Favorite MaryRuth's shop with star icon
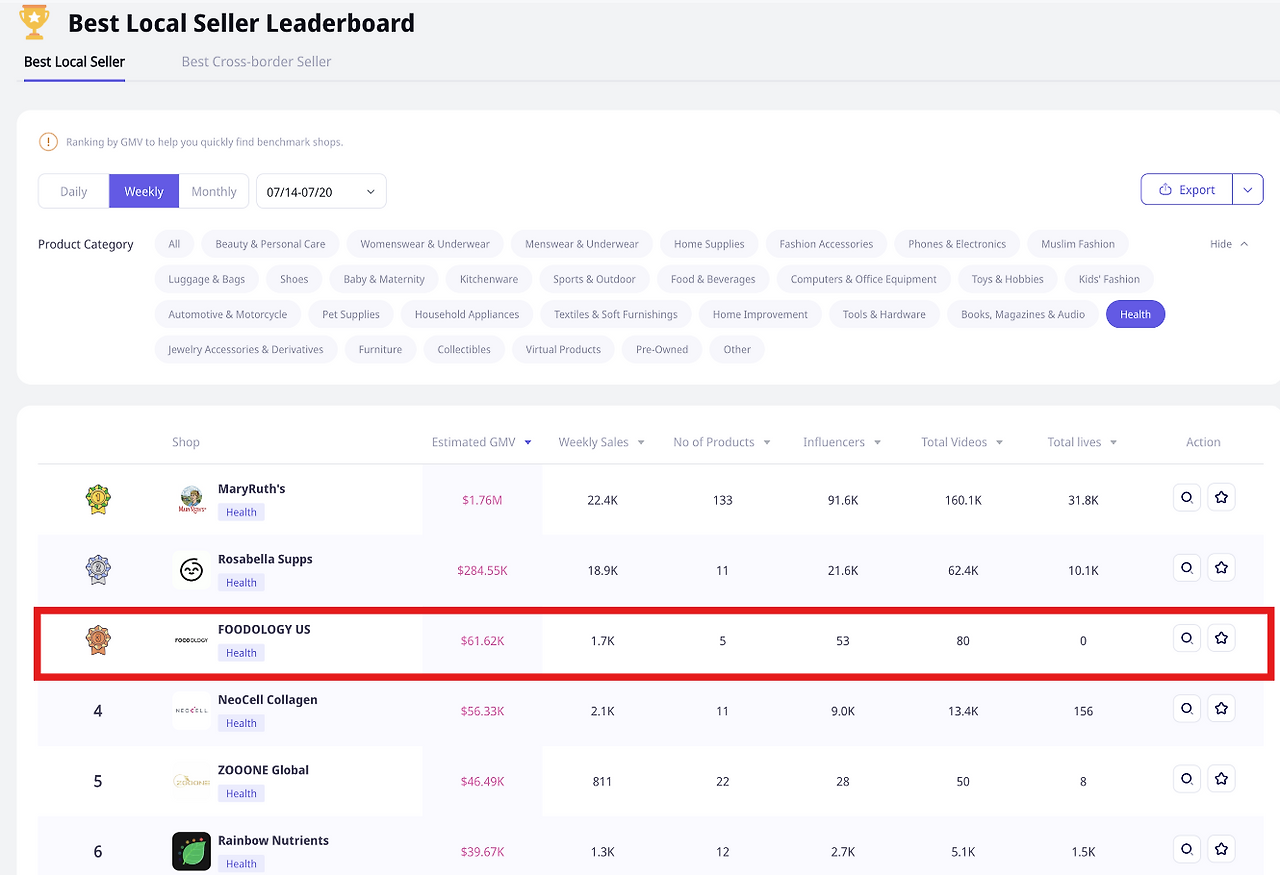This screenshot has height=875, width=1280. click(x=1221, y=497)
